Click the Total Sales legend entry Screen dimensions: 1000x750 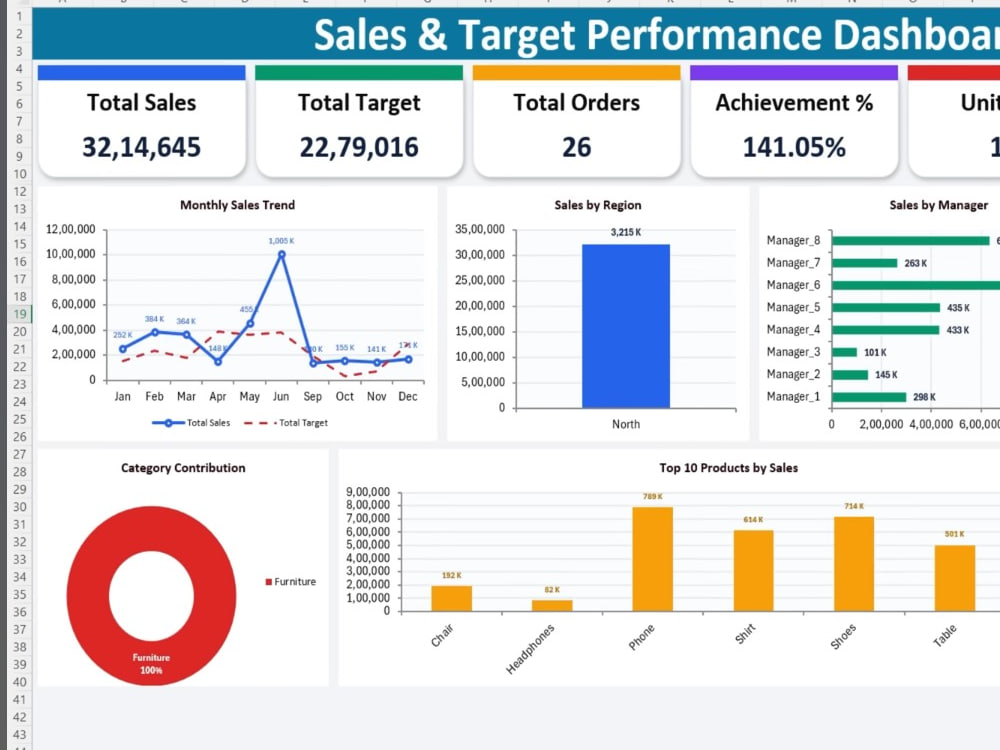point(191,423)
